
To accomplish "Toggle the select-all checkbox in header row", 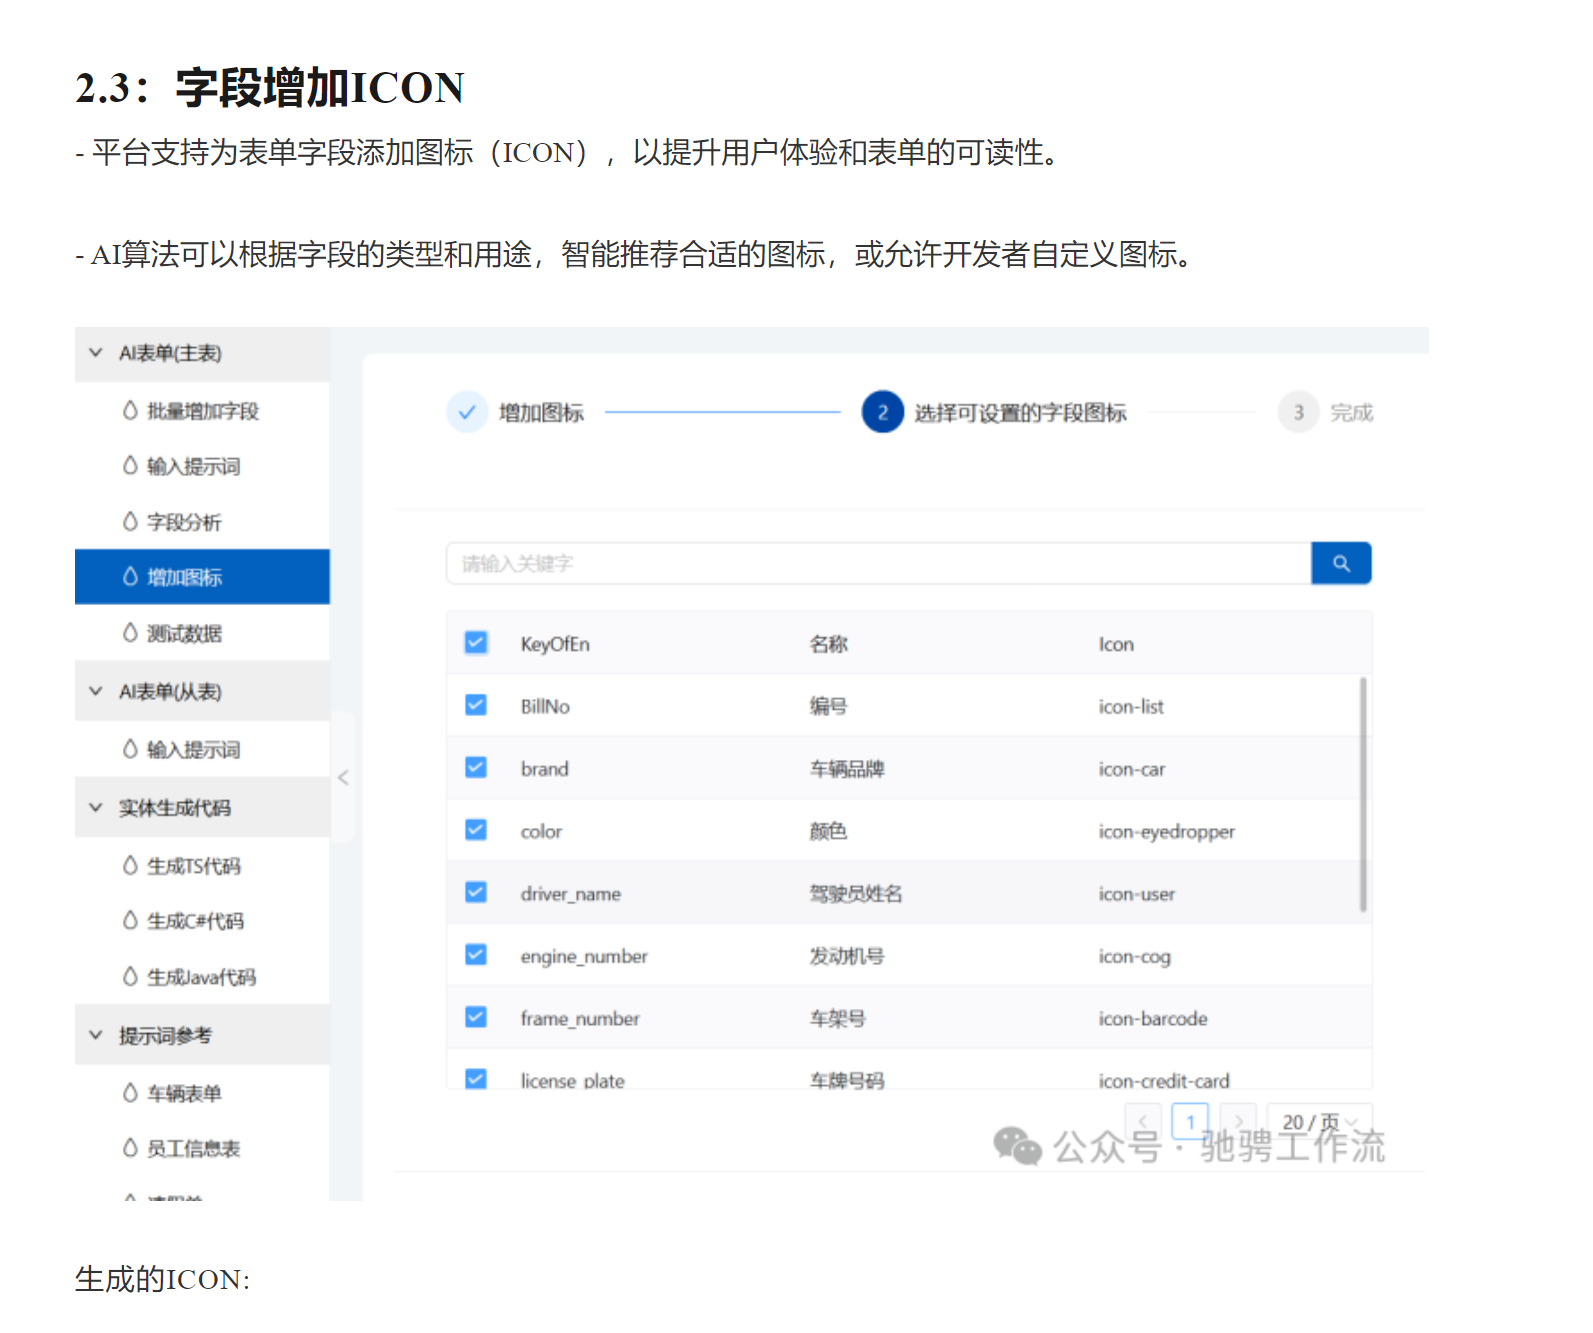I will coord(476,643).
